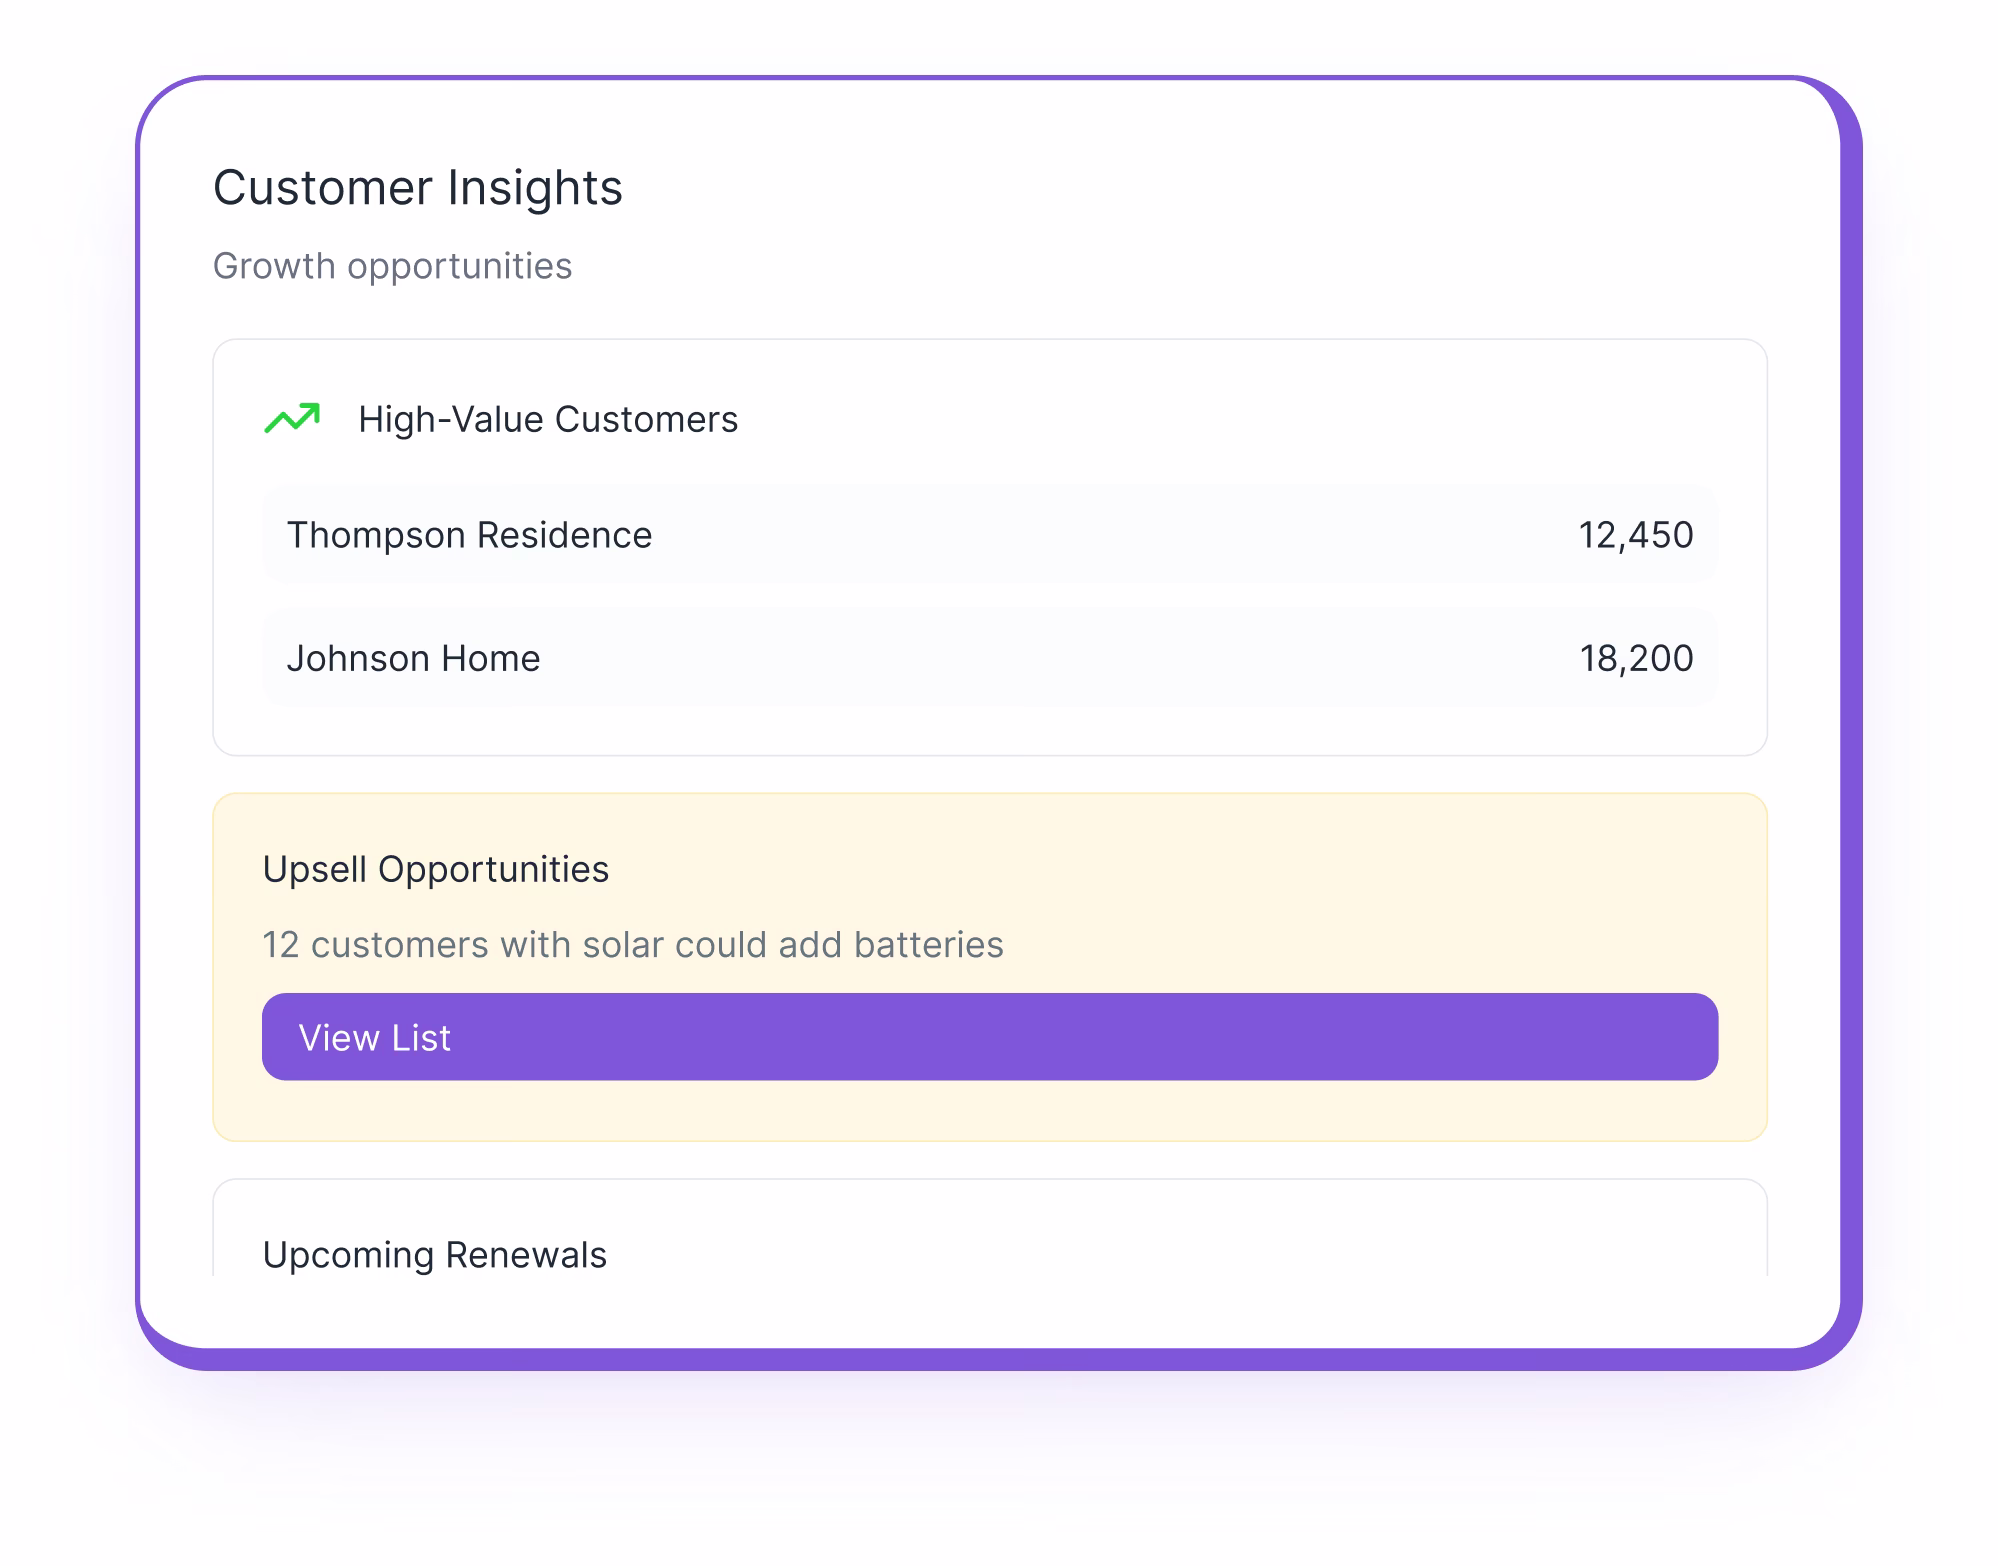Click the Upsell Opportunities heading

(437, 869)
